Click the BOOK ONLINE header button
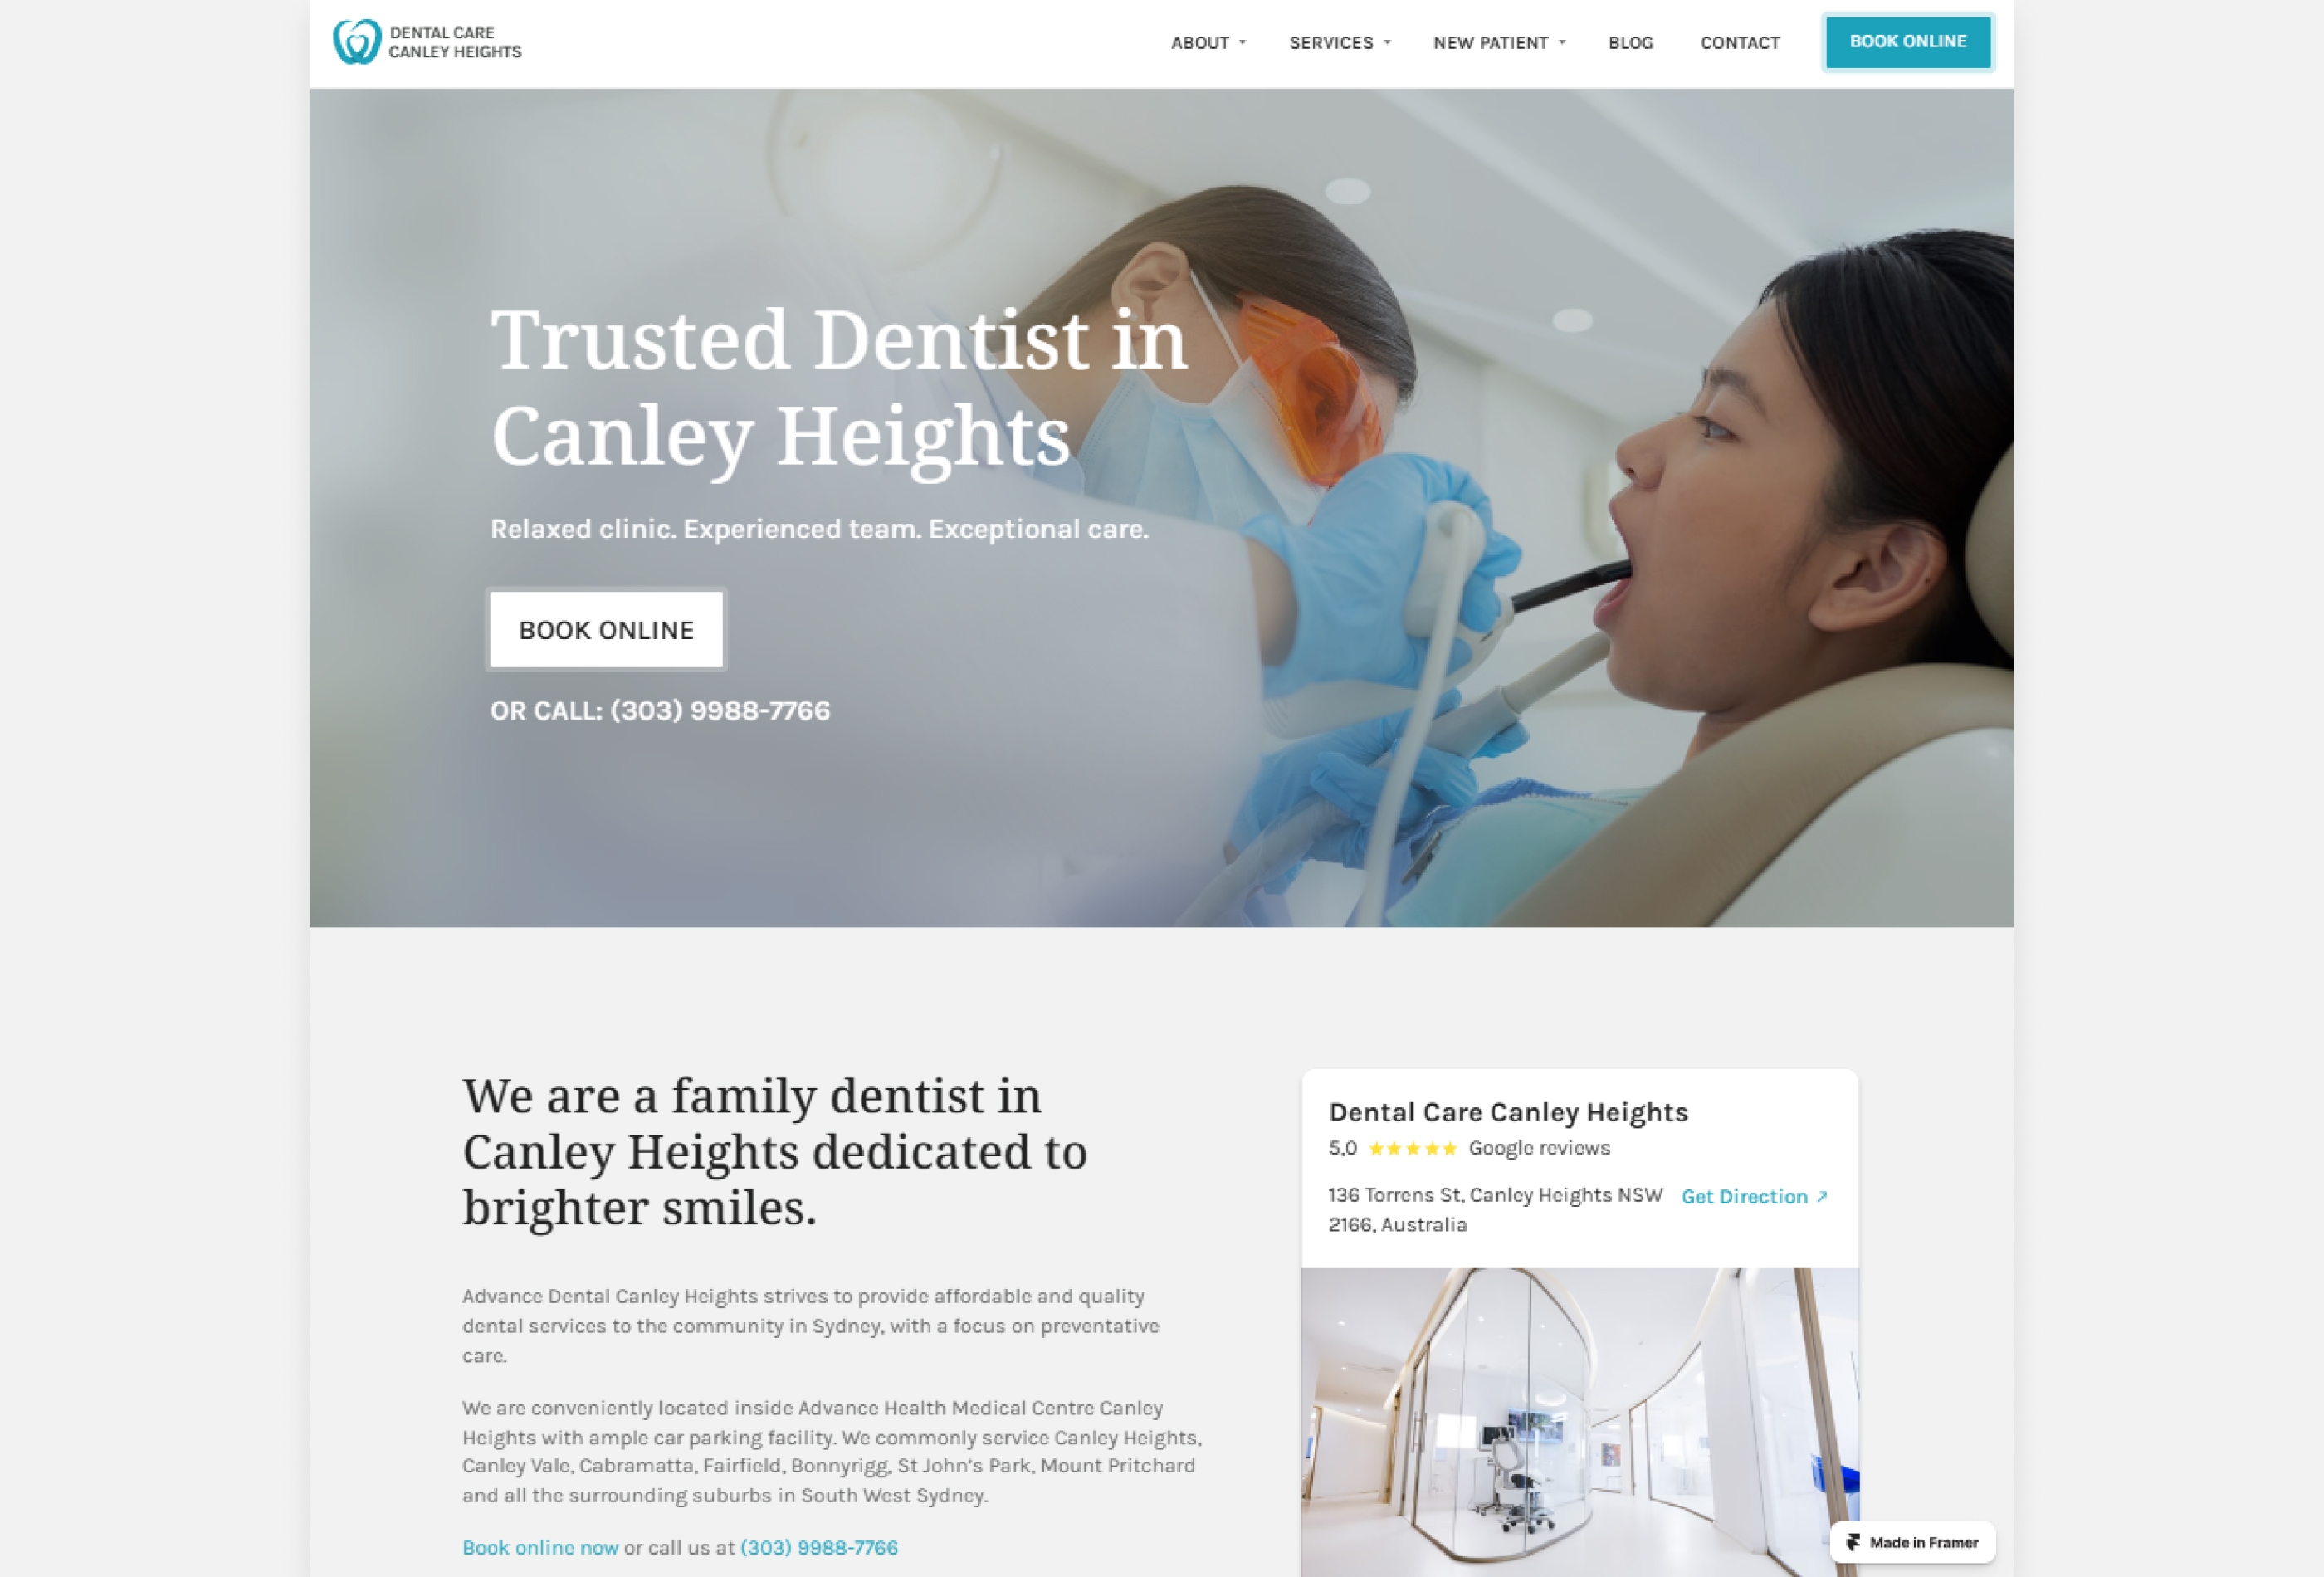 pyautogui.click(x=1907, y=41)
